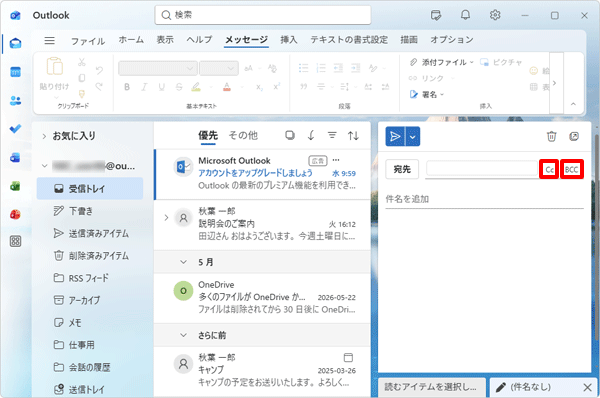
Task: Open the Excel app icon in sidebar
Action: (15, 186)
